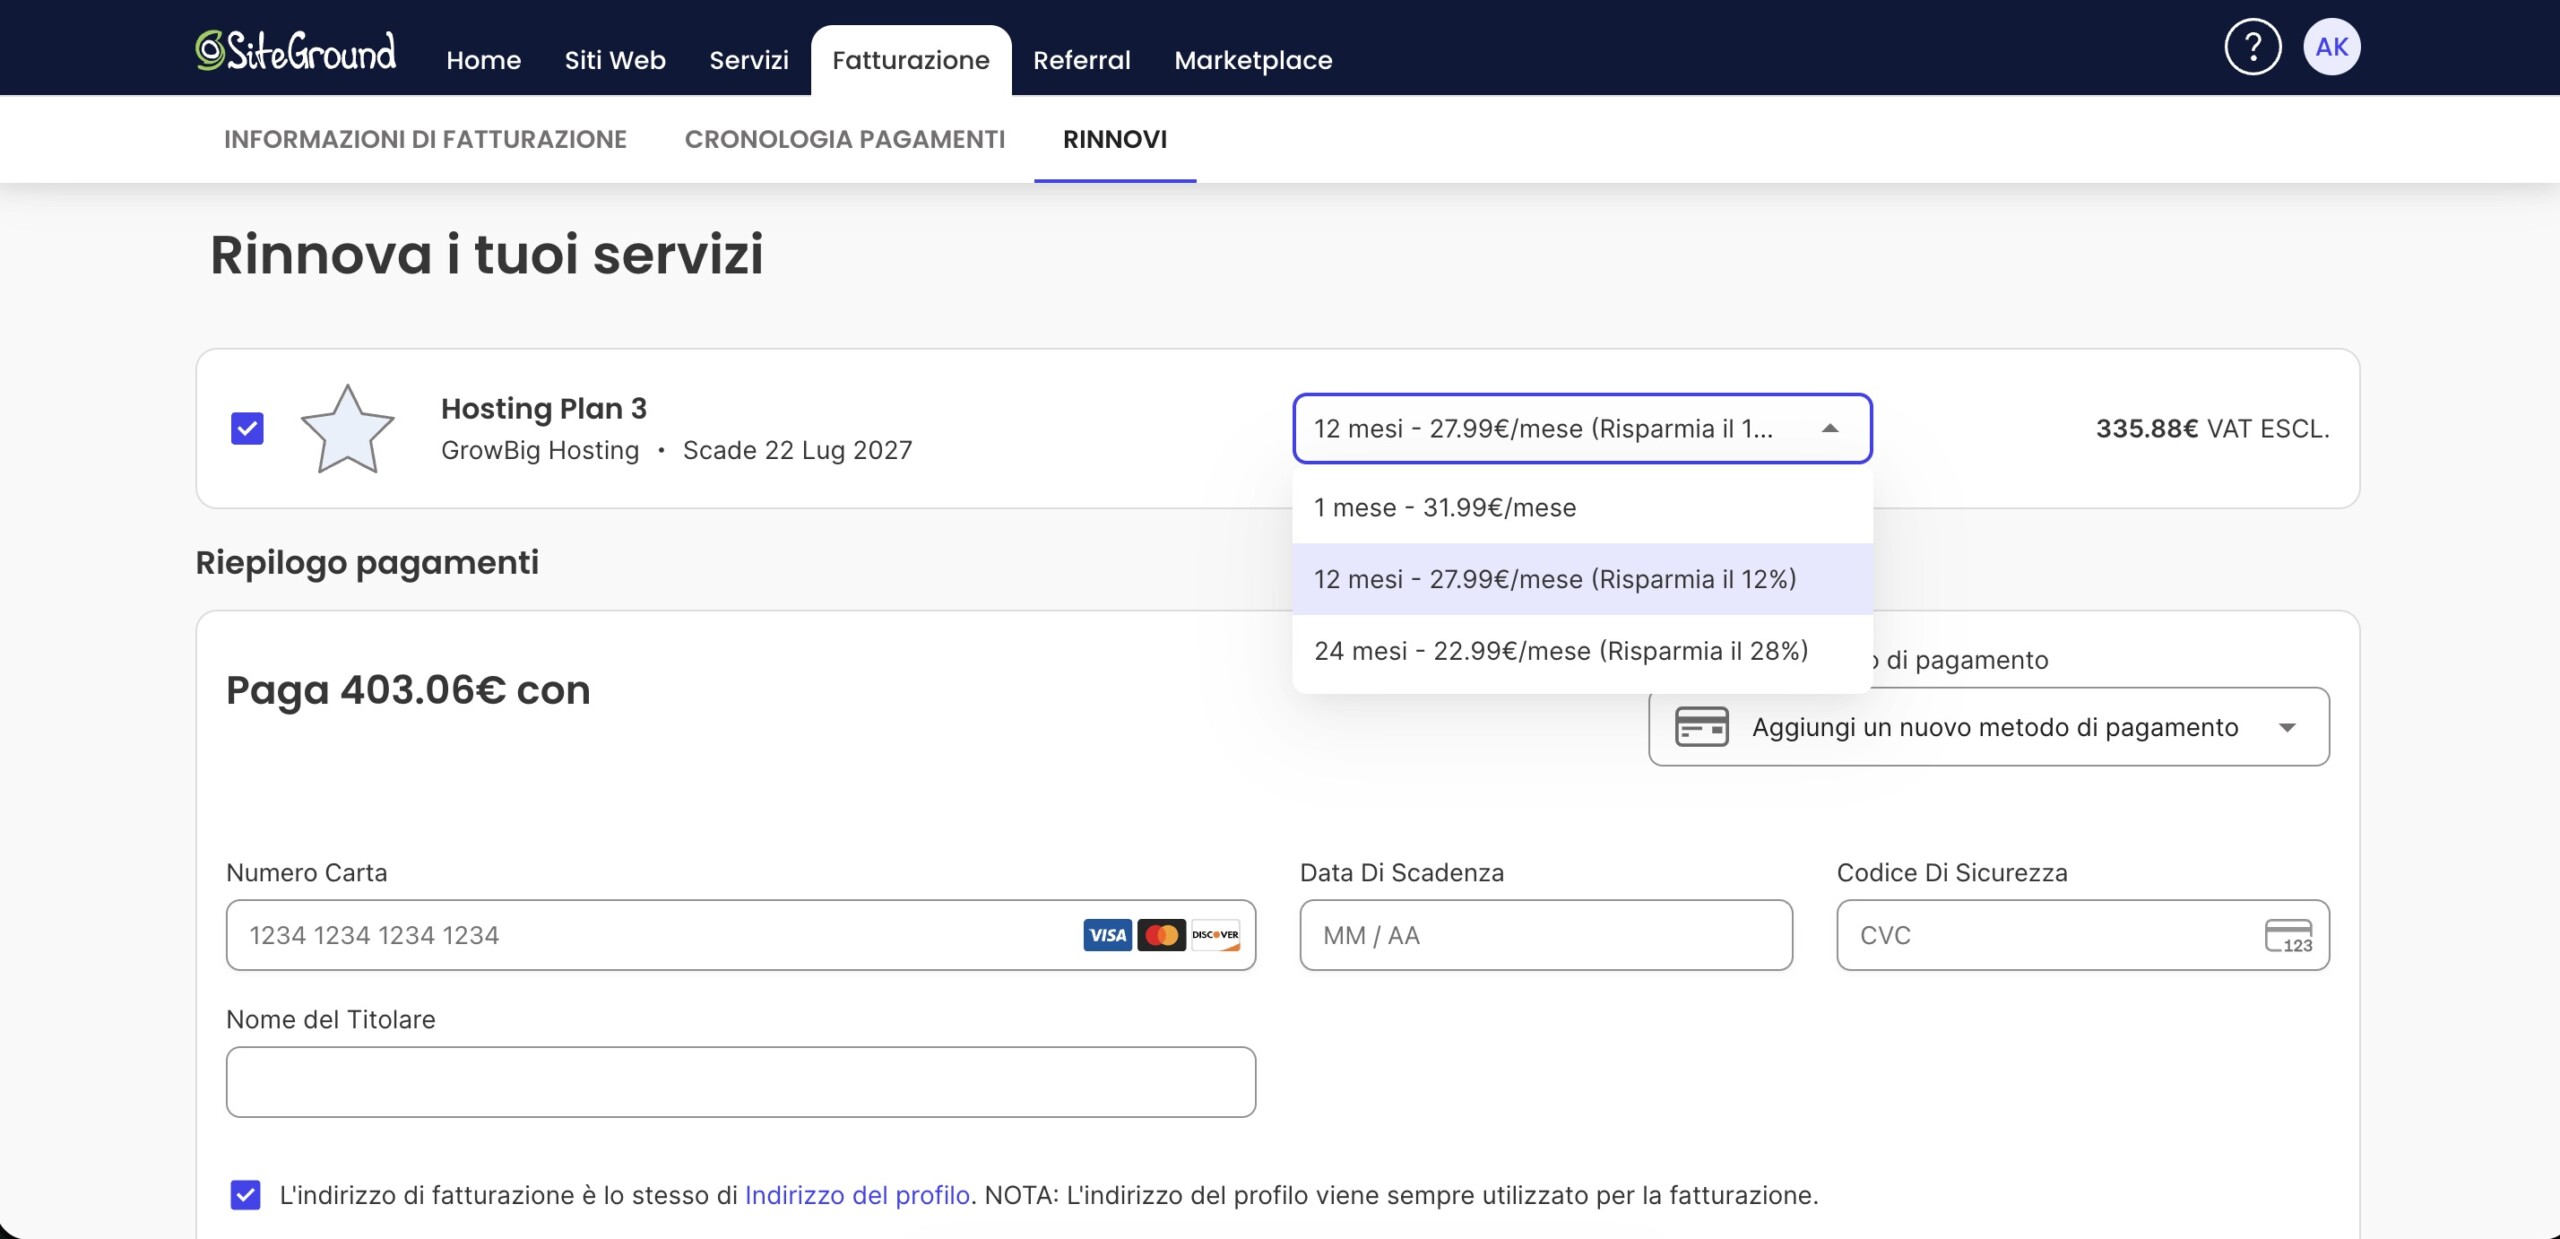The width and height of the screenshot is (2560, 1239).
Task: Click the Hosting Plan 3 title
Action: pos(544,408)
